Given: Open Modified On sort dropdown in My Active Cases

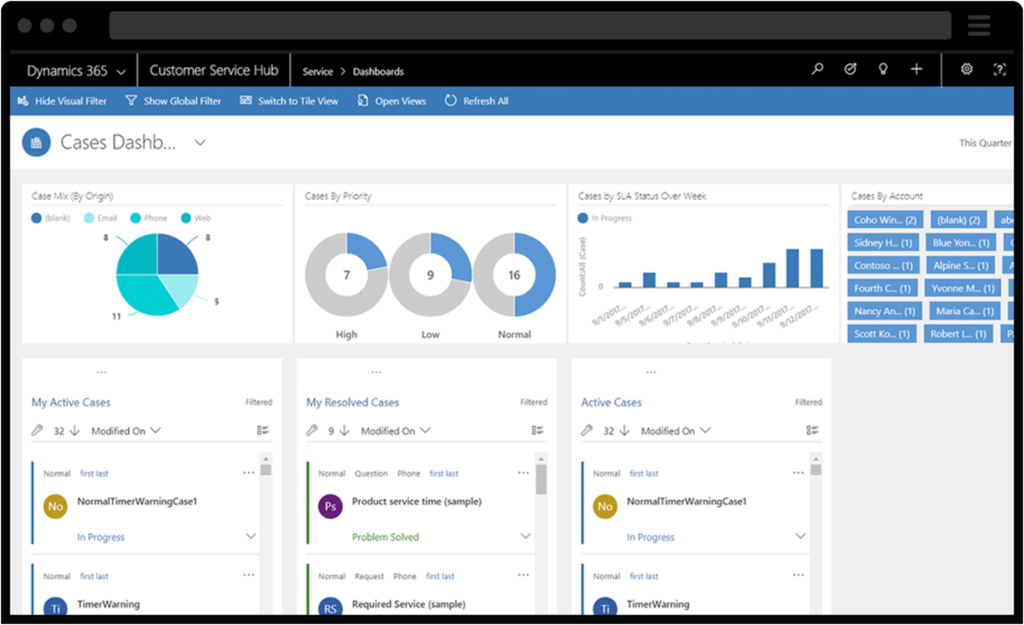Looking at the screenshot, I should tap(126, 431).
